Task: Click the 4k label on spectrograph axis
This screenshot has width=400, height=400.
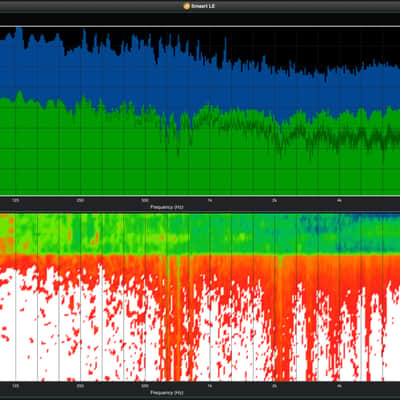Action: click(x=339, y=386)
